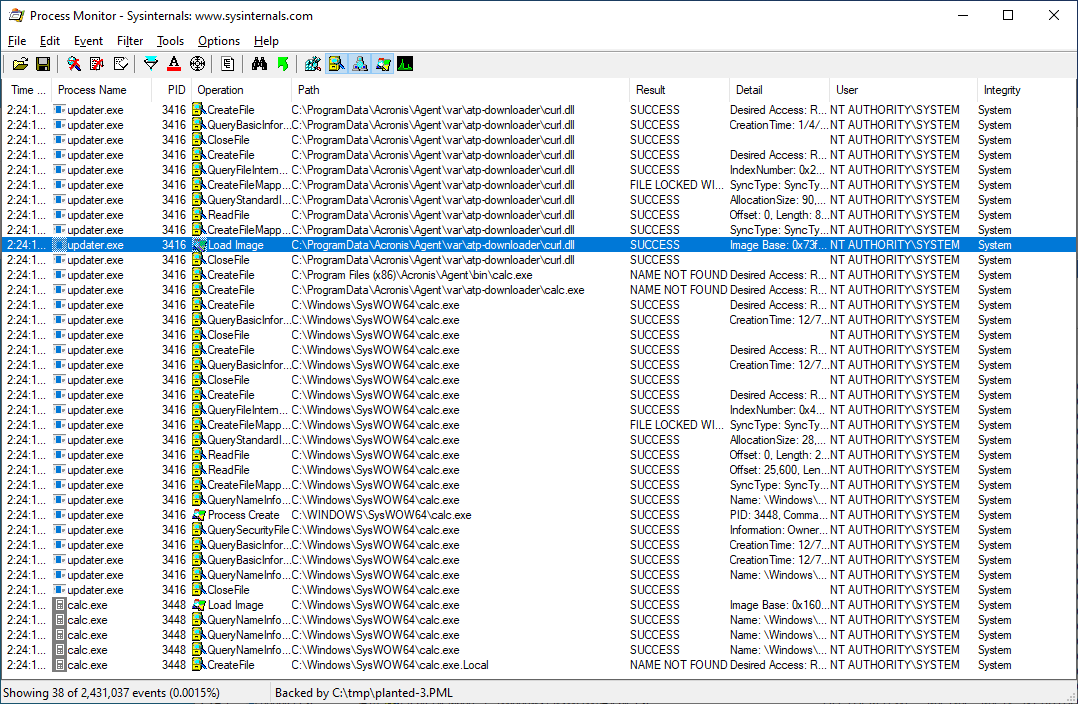Toggle the Autoscroll toolbar icon

[x=97, y=64]
